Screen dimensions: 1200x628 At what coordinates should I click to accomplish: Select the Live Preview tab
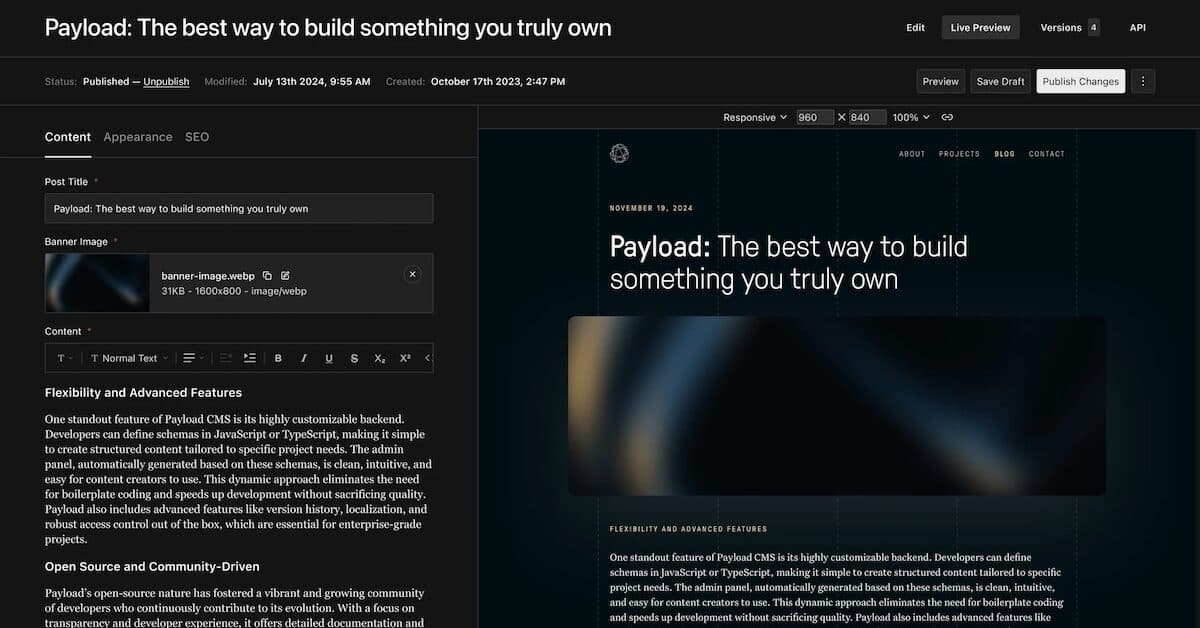(980, 27)
